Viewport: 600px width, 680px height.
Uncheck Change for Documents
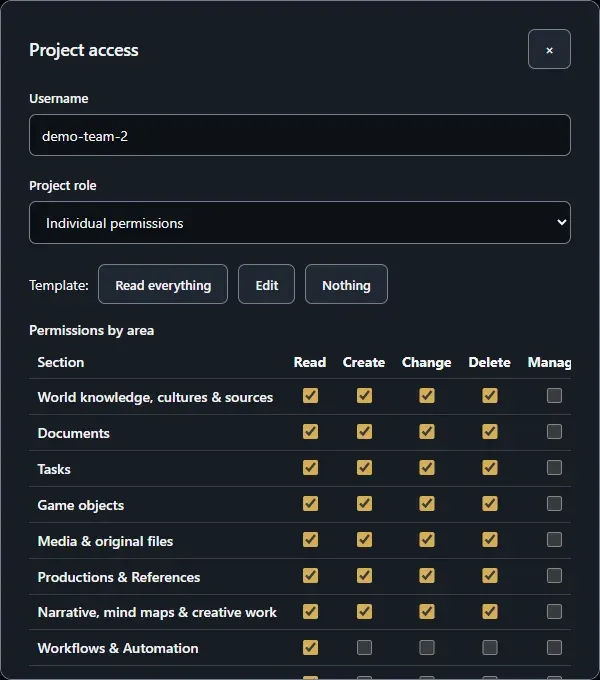[427, 432]
